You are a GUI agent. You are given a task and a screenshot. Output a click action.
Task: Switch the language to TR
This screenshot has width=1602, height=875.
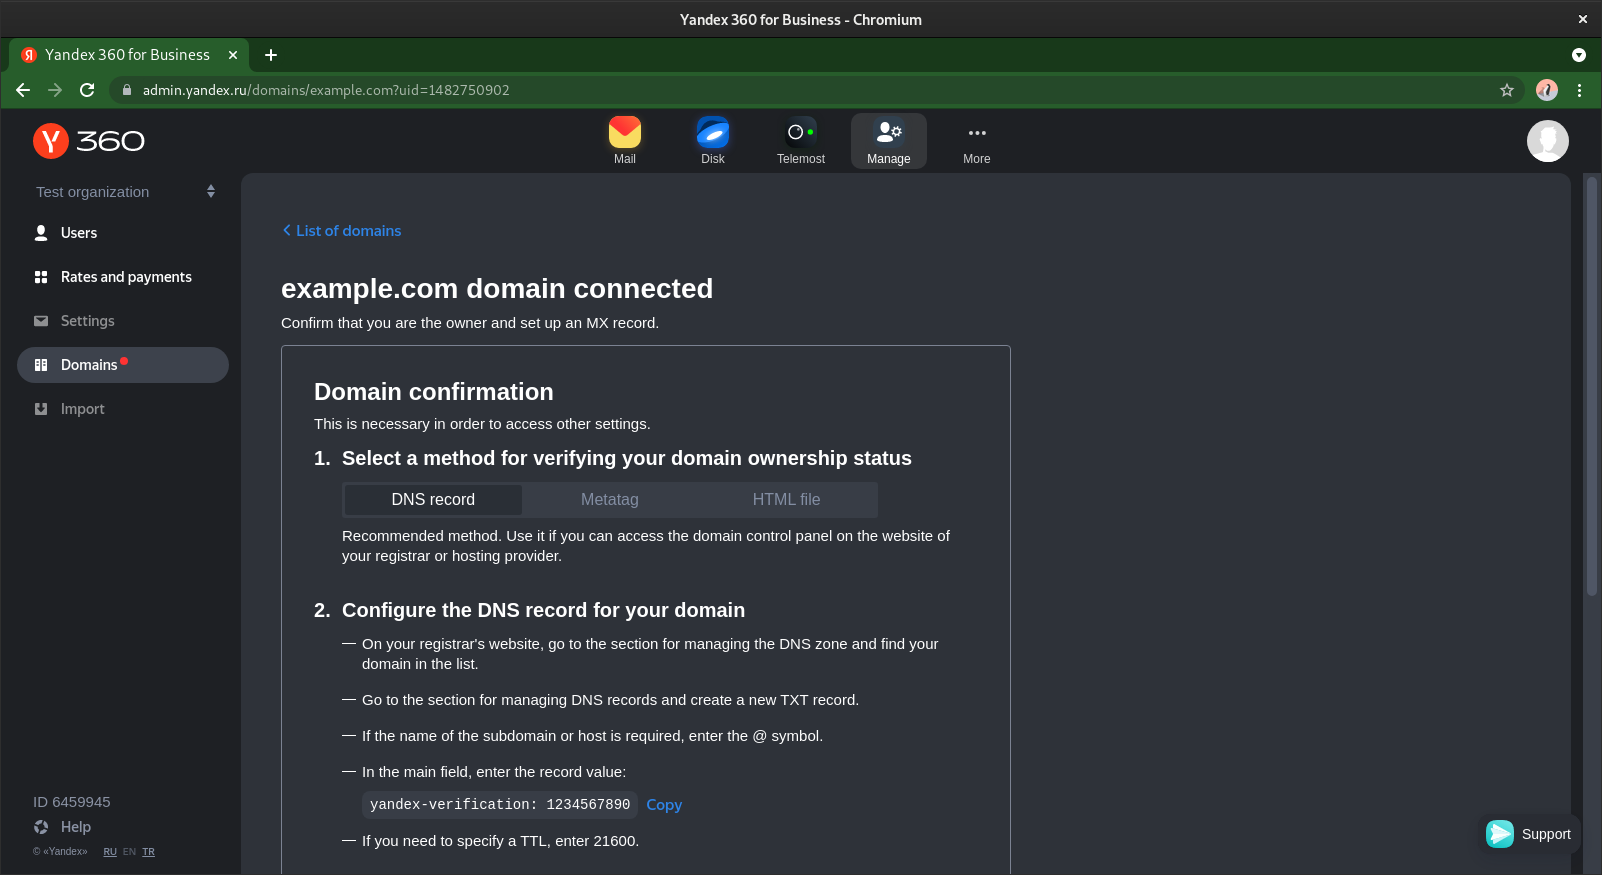[148, 852]
